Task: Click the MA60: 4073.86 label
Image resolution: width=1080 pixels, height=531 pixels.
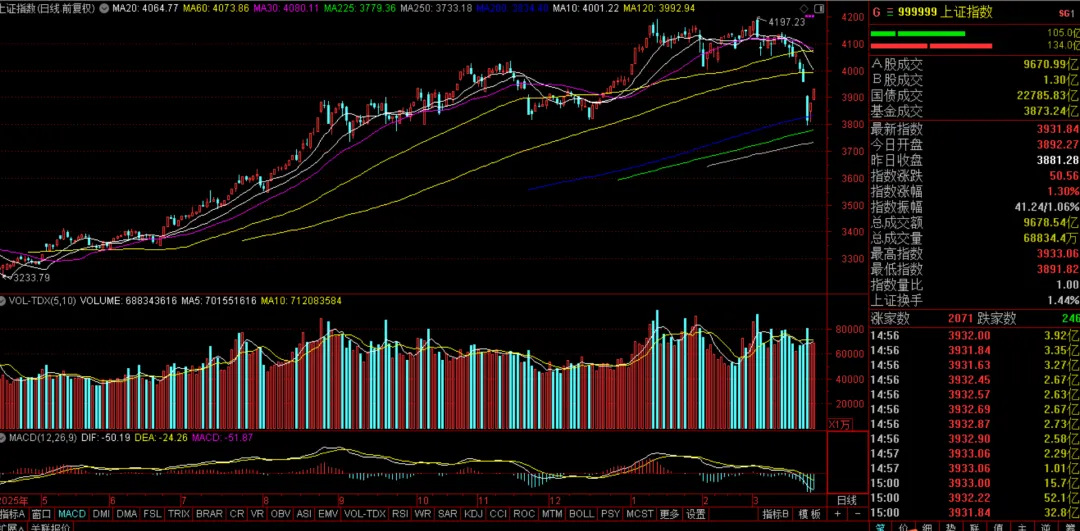Action: click(216, 8)
